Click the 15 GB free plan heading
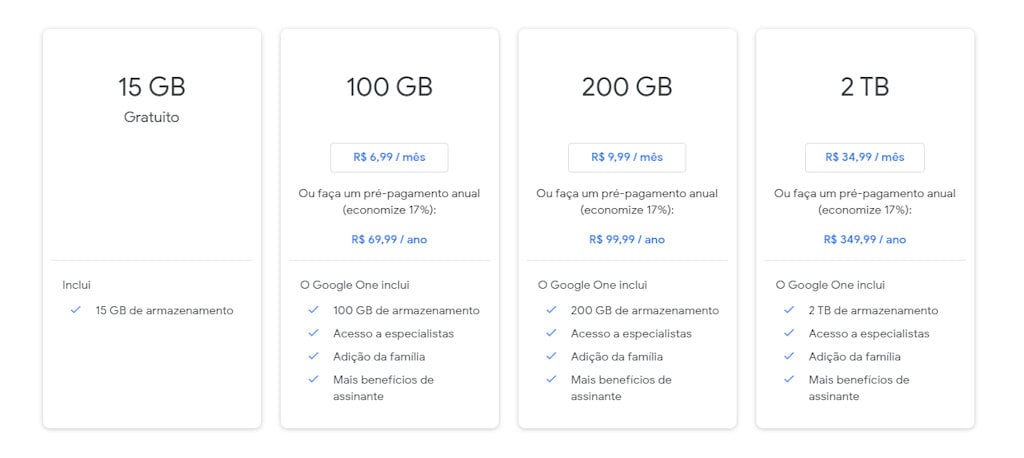The height and width of the screenshot is (458, 1024). pyautogui.click(x=152, y=87)
